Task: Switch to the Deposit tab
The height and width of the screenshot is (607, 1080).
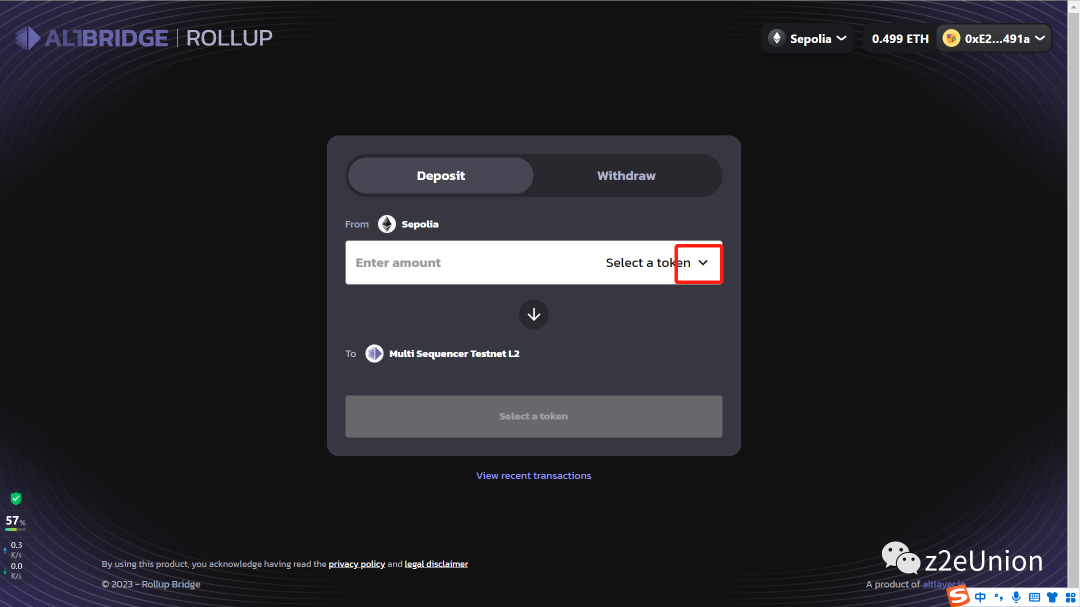Action: pyautogui.click(x=441, y=176)
